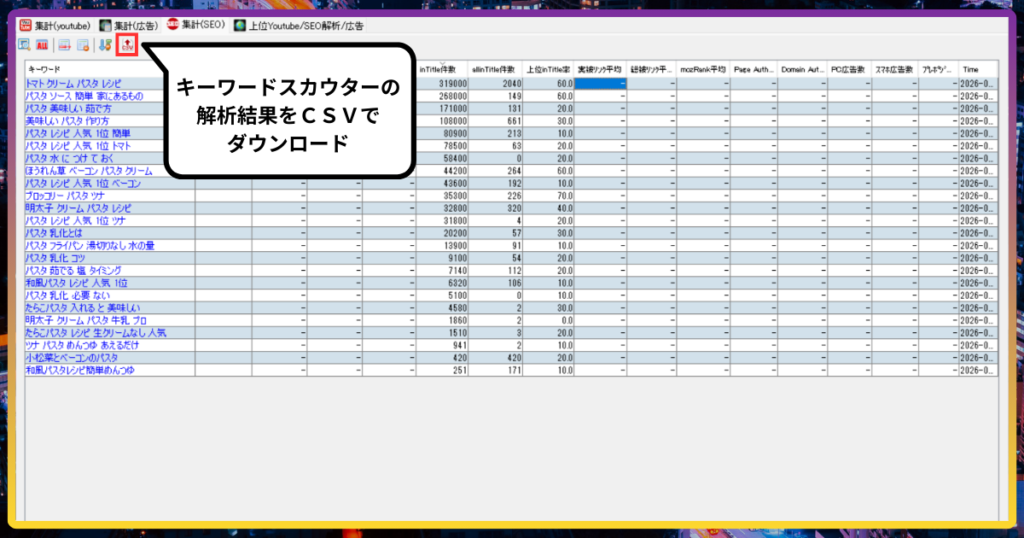Open the 集計(広告) tab

pyautogui.click(x=128, y=25)
